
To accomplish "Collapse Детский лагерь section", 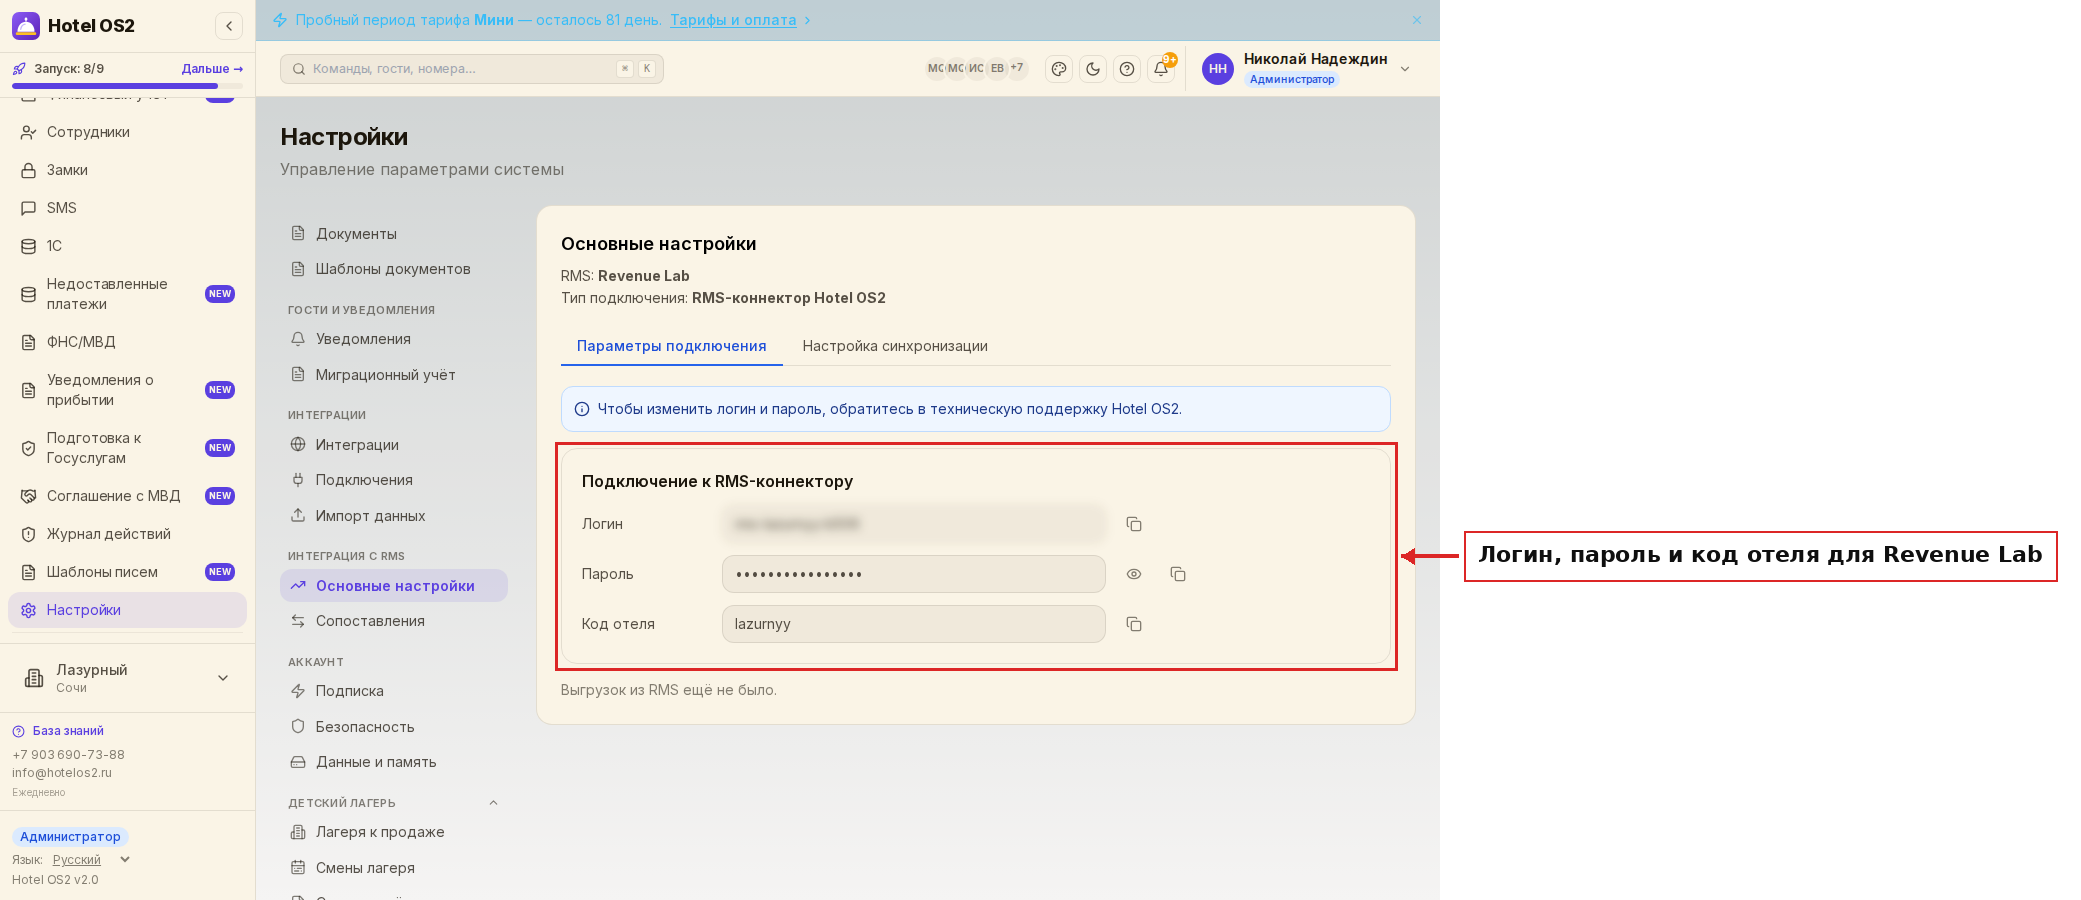I will click(x=493, y=803).
